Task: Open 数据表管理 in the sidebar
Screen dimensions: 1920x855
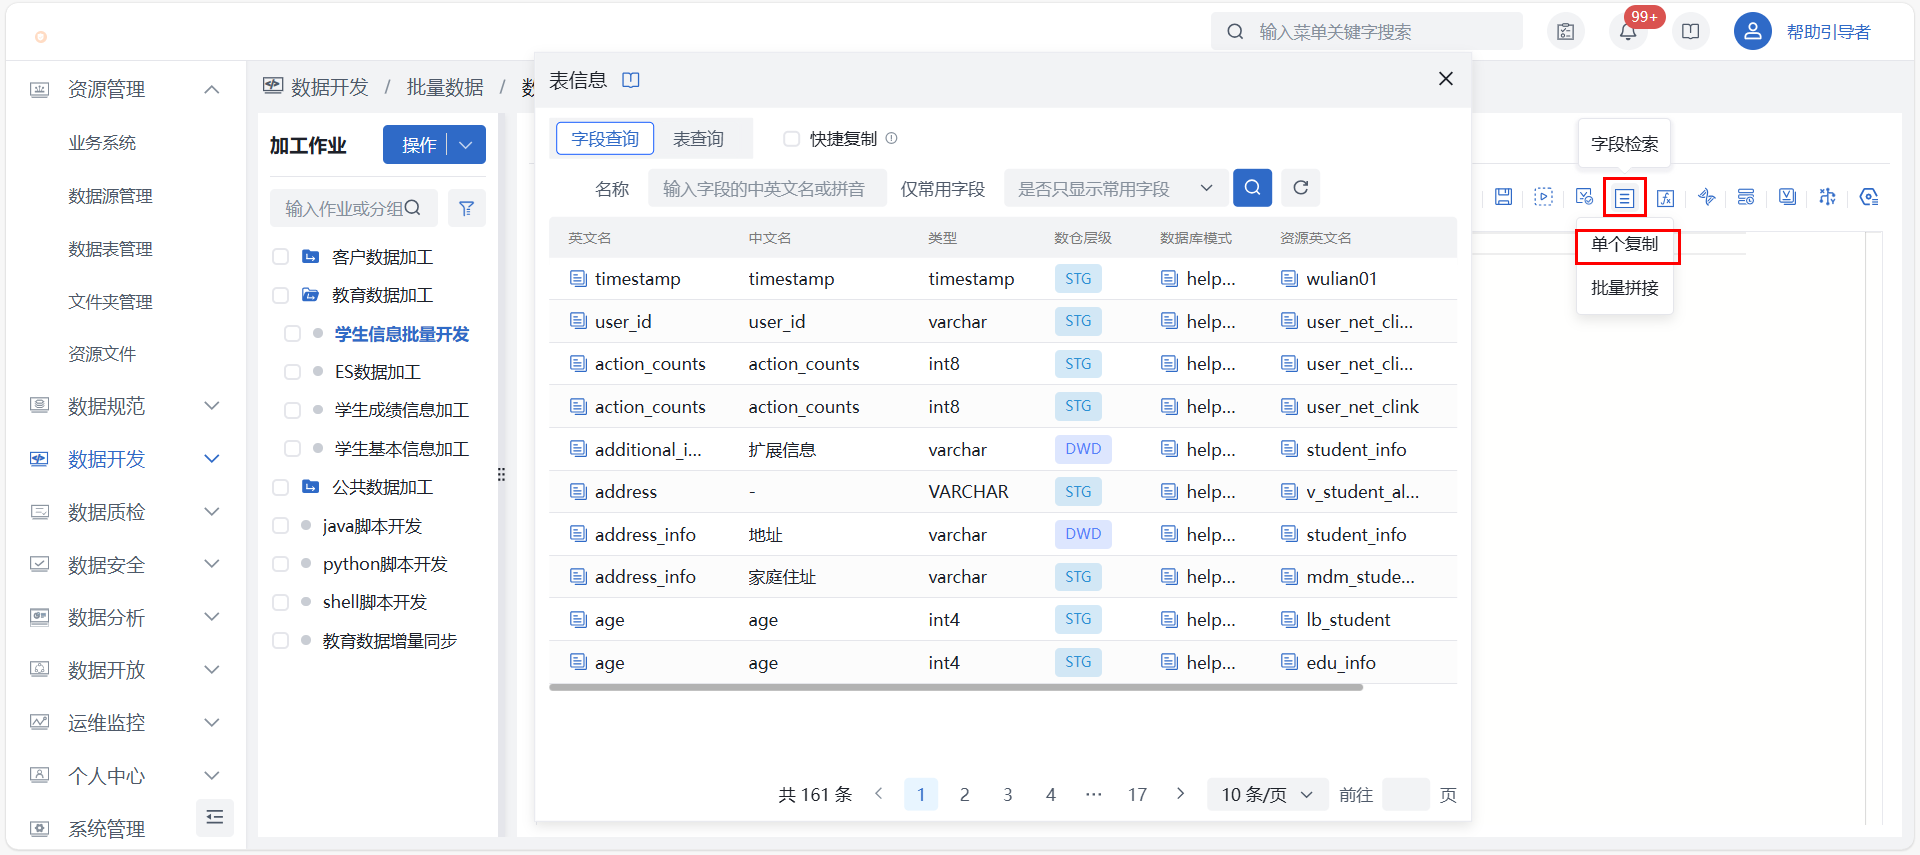Action: (110, 249)
